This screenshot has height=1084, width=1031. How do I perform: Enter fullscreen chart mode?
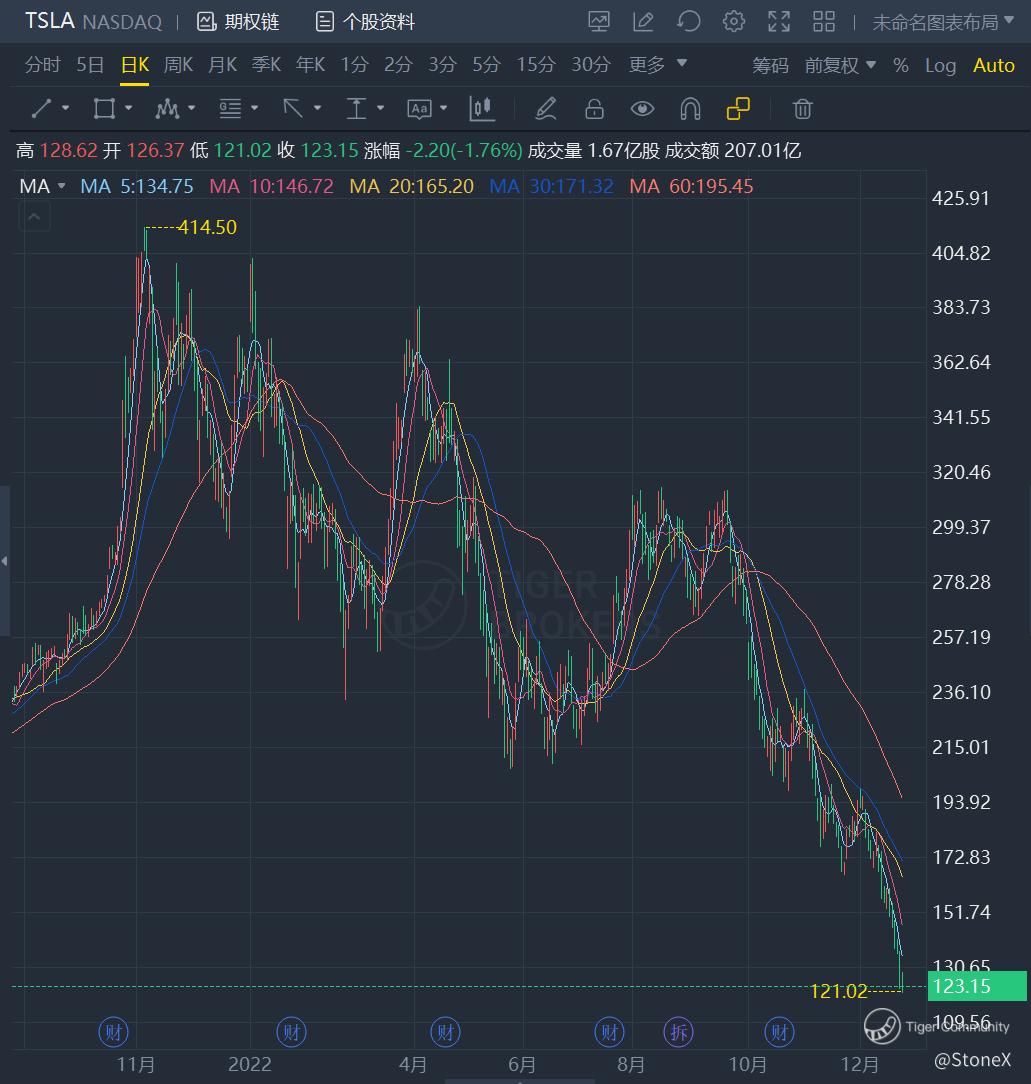coord(779,21)
